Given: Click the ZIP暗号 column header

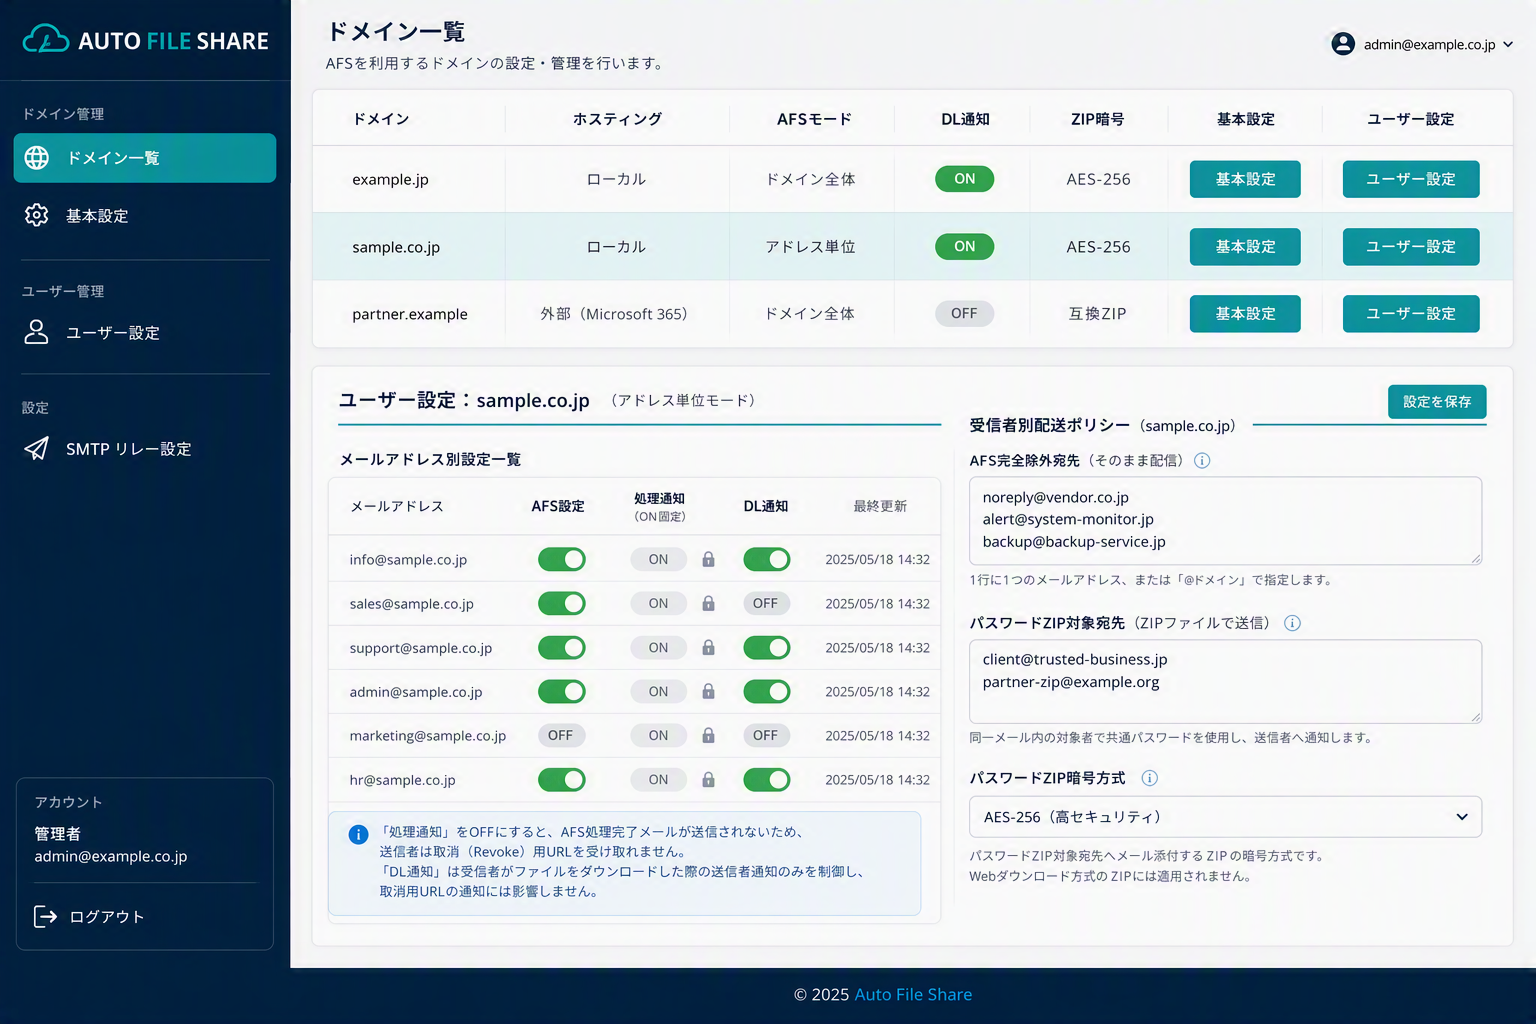Looking at the screenshot, I should tap(1097, 119).
